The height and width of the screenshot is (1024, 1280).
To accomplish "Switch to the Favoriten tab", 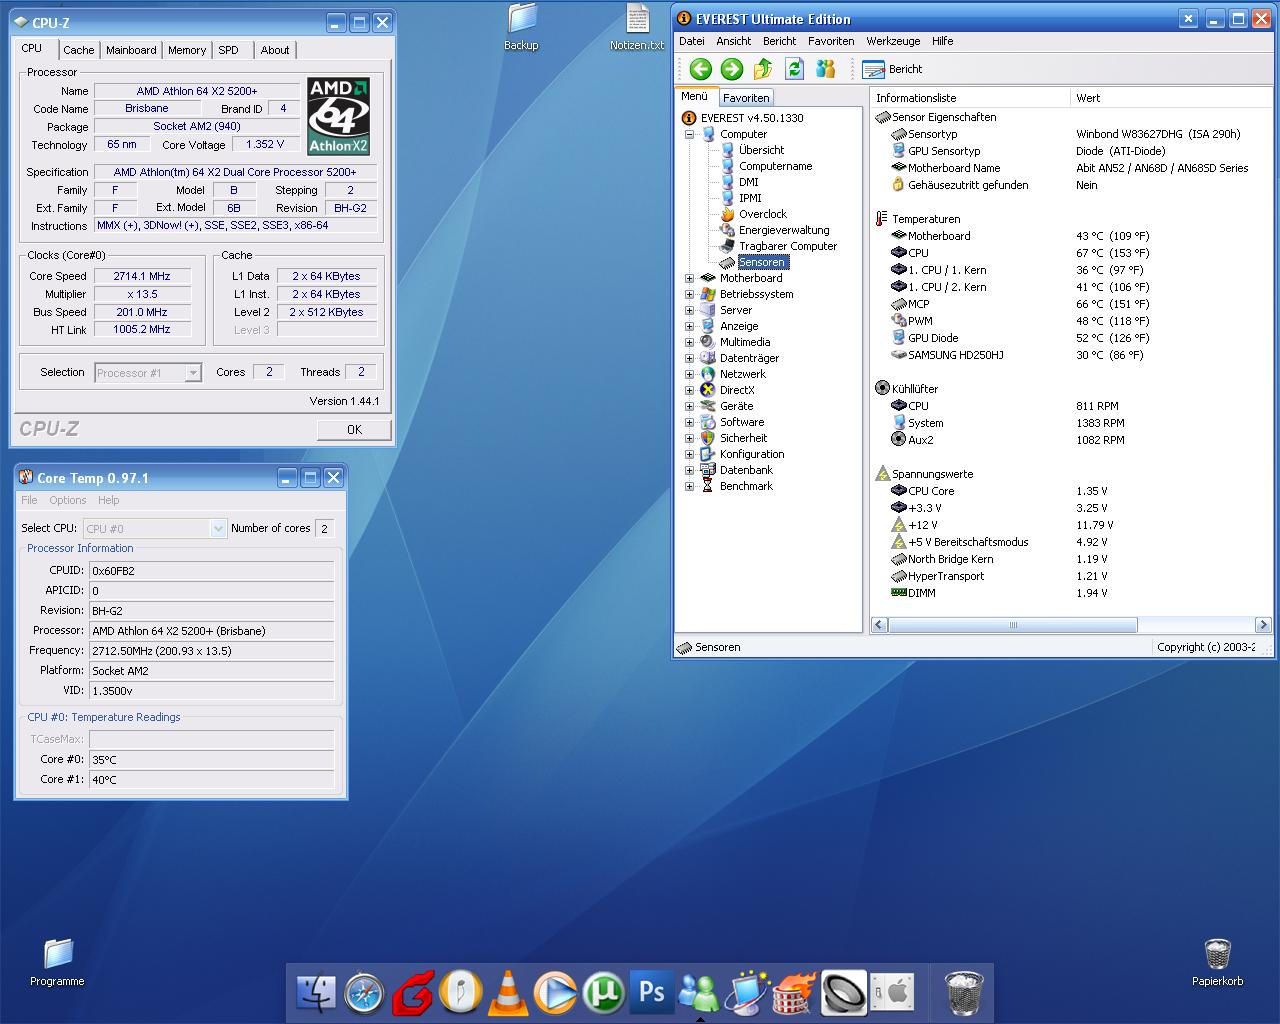I will (746, 98).
